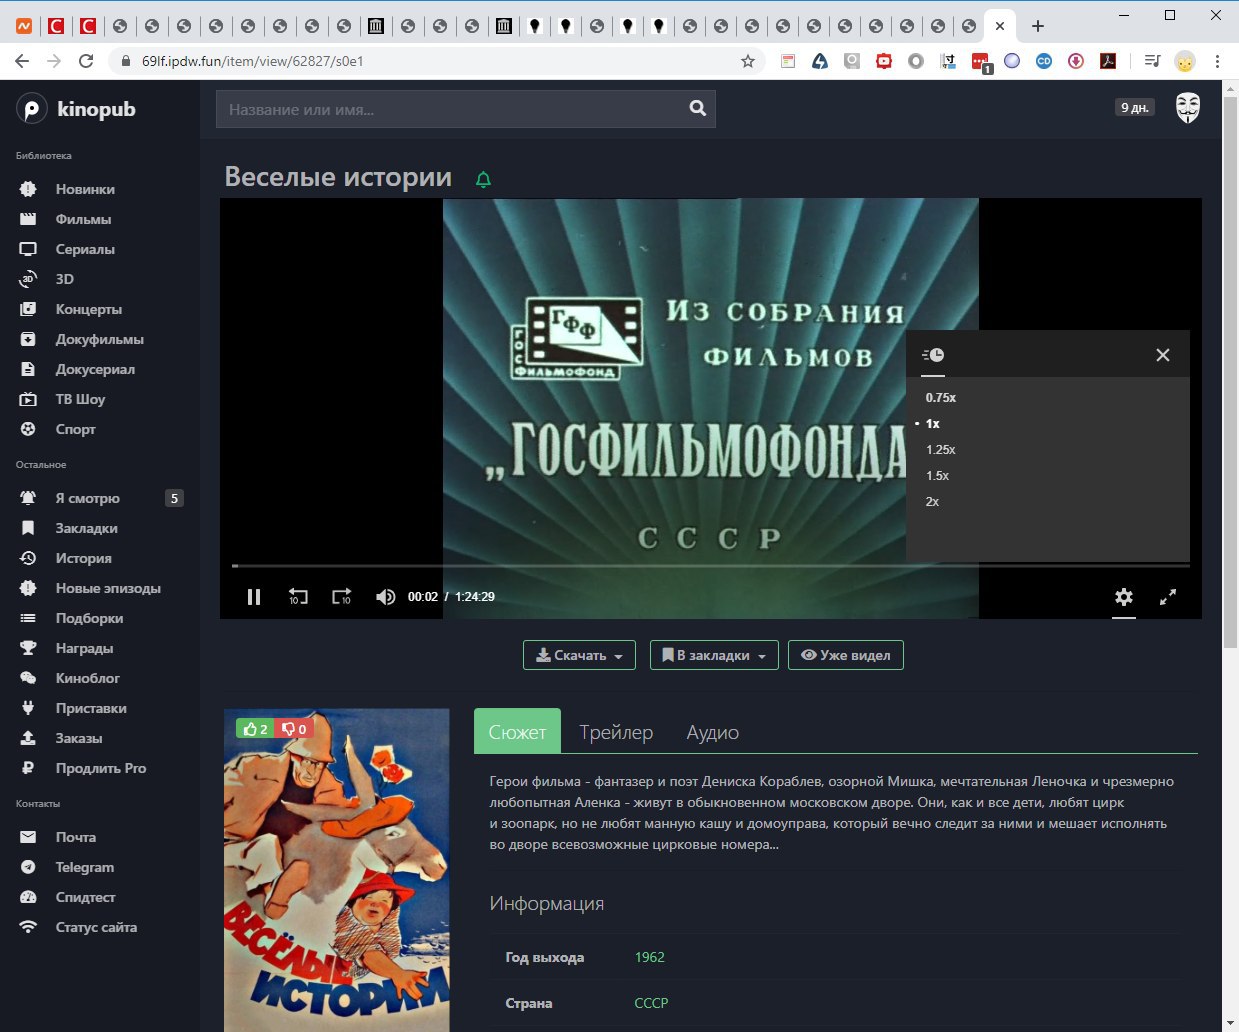1239x1032 pixels.
Task: Open Докусериал section
Action: pyautogui.click(x=95, y=369)
